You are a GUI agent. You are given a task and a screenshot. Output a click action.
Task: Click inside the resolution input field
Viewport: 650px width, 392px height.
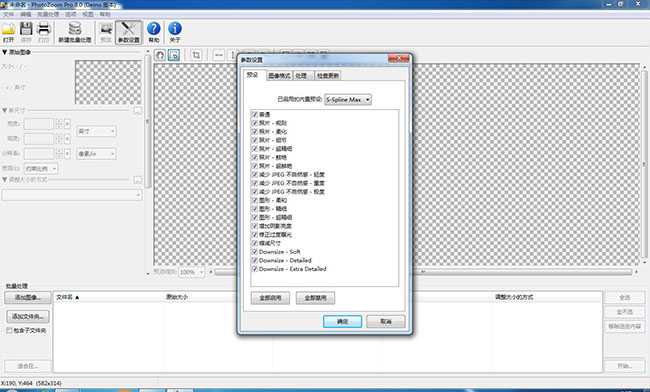pos(39,153)
